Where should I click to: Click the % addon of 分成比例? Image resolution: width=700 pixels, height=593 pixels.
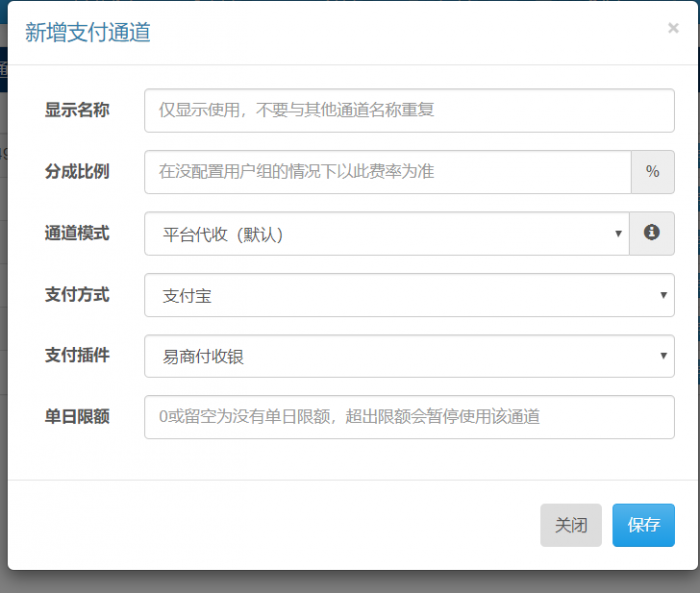pyautogui.click(x=652, y=172)
